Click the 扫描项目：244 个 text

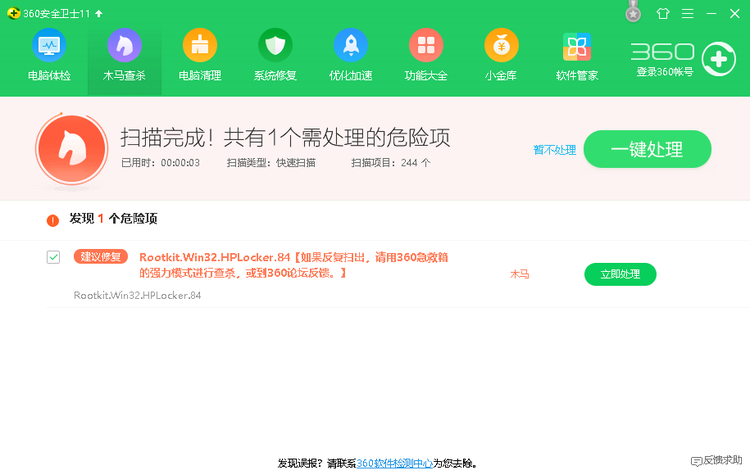pyautogui.click(x=391, y=163)
